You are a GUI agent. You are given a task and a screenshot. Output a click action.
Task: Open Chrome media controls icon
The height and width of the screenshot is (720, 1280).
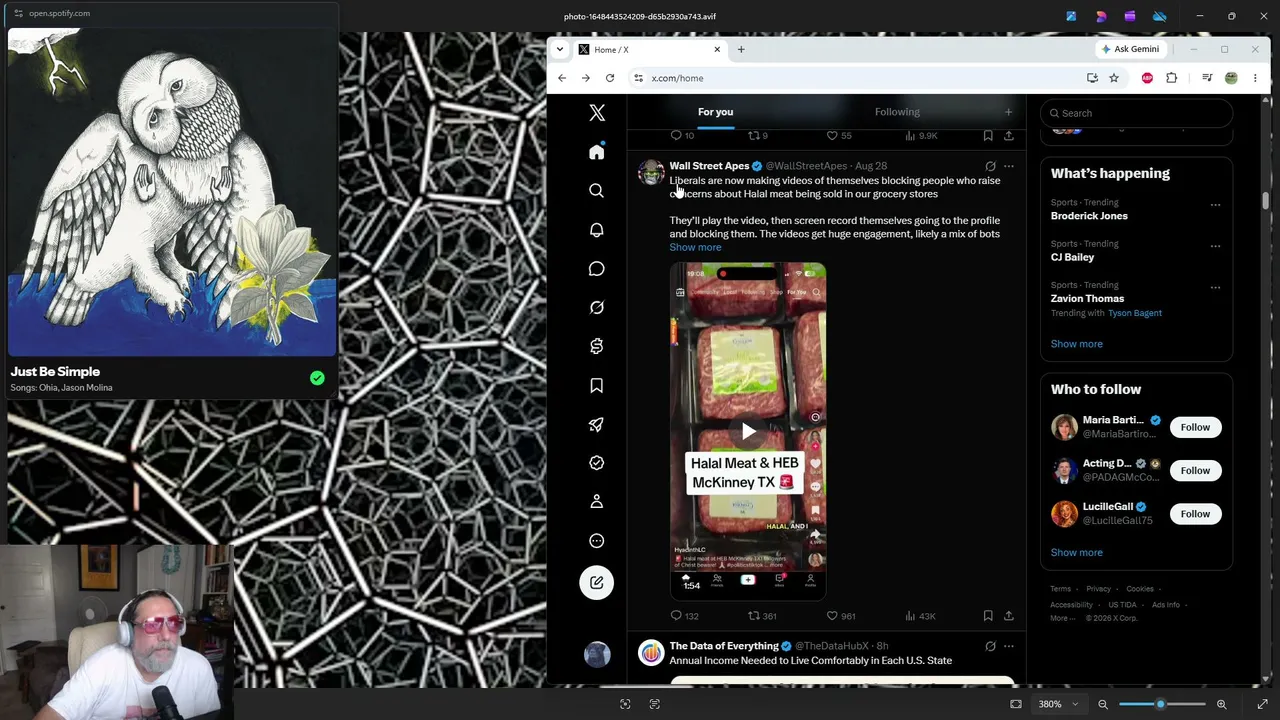pyautogui.click(x=1207, y=78)
